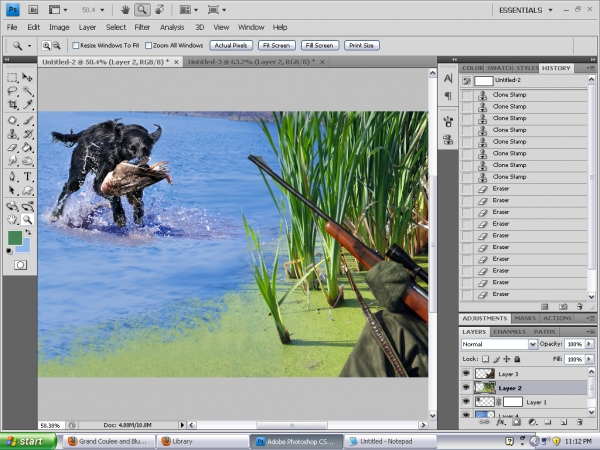The width and height of the screenshot is (600, 450).
Task: Select the Brush tool
Action: tap(27, 121)
